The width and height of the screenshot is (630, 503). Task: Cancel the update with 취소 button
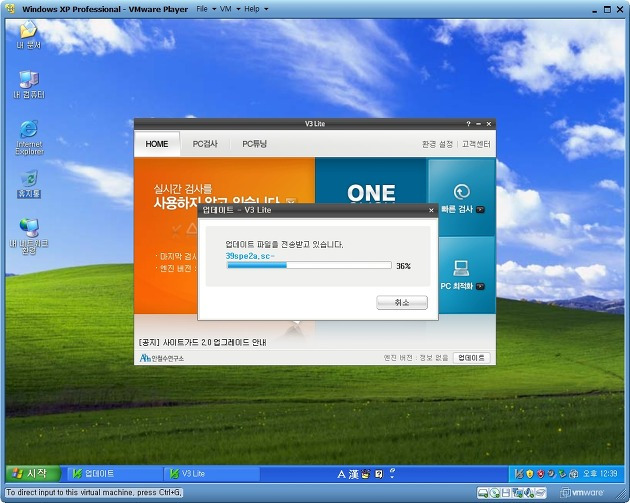pos(402,303)
